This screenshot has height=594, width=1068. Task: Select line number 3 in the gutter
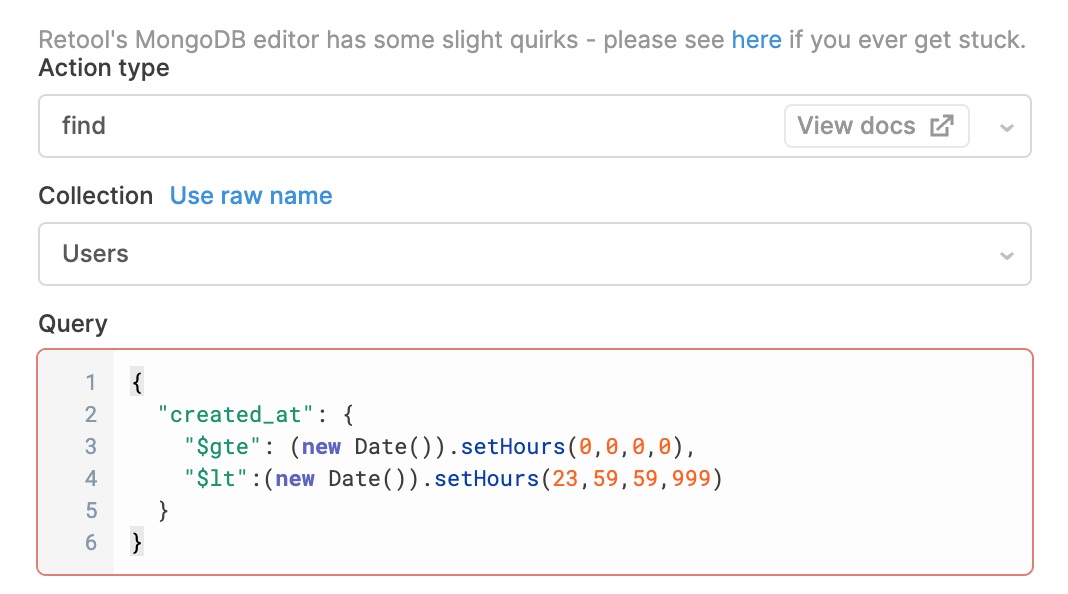91,446
